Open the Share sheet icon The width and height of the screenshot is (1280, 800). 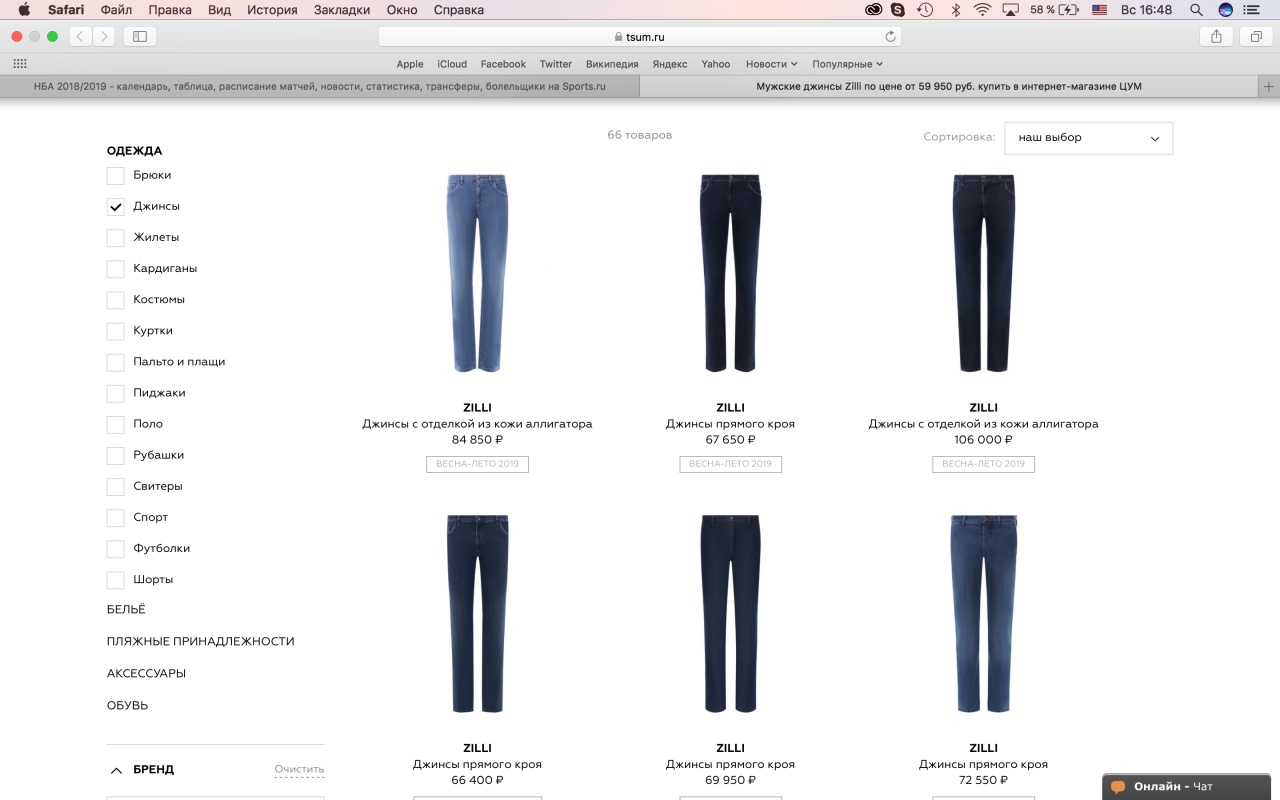coord(1216,37)
